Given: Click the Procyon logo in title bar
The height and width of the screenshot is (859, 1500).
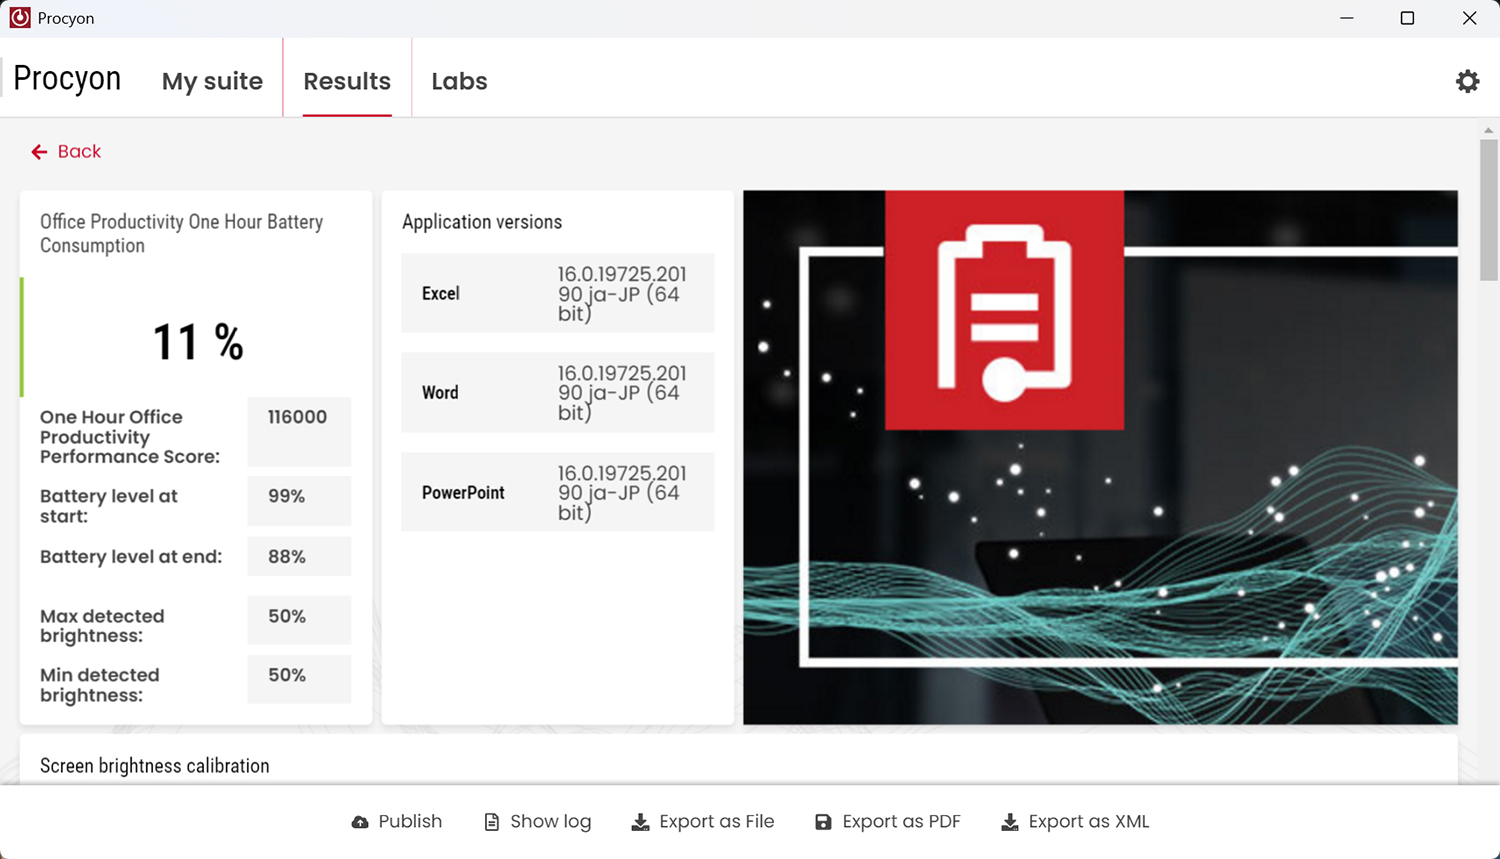Looking at the screenshot, I should pos(20,18).
